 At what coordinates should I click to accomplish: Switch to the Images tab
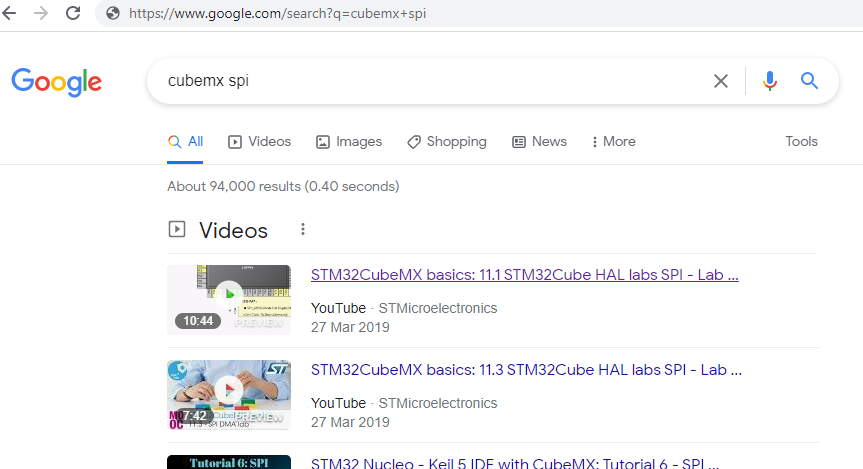349,142
